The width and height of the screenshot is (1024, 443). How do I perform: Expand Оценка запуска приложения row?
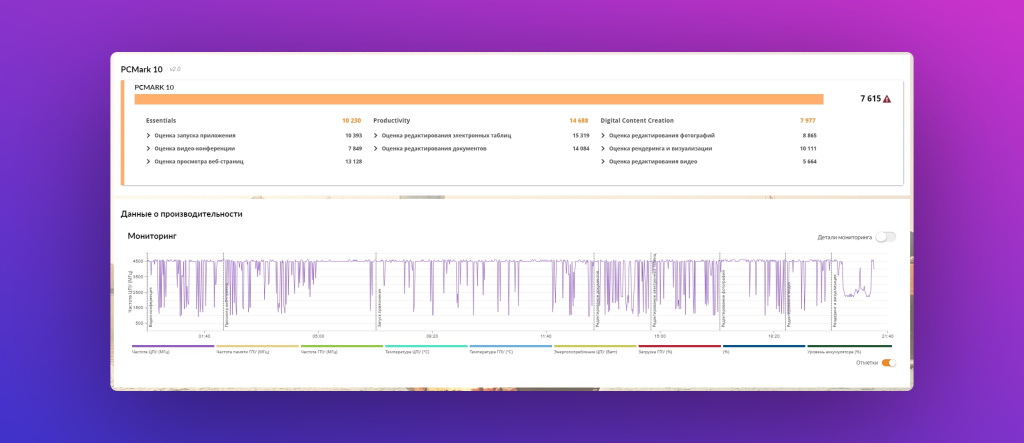[149, 135]
